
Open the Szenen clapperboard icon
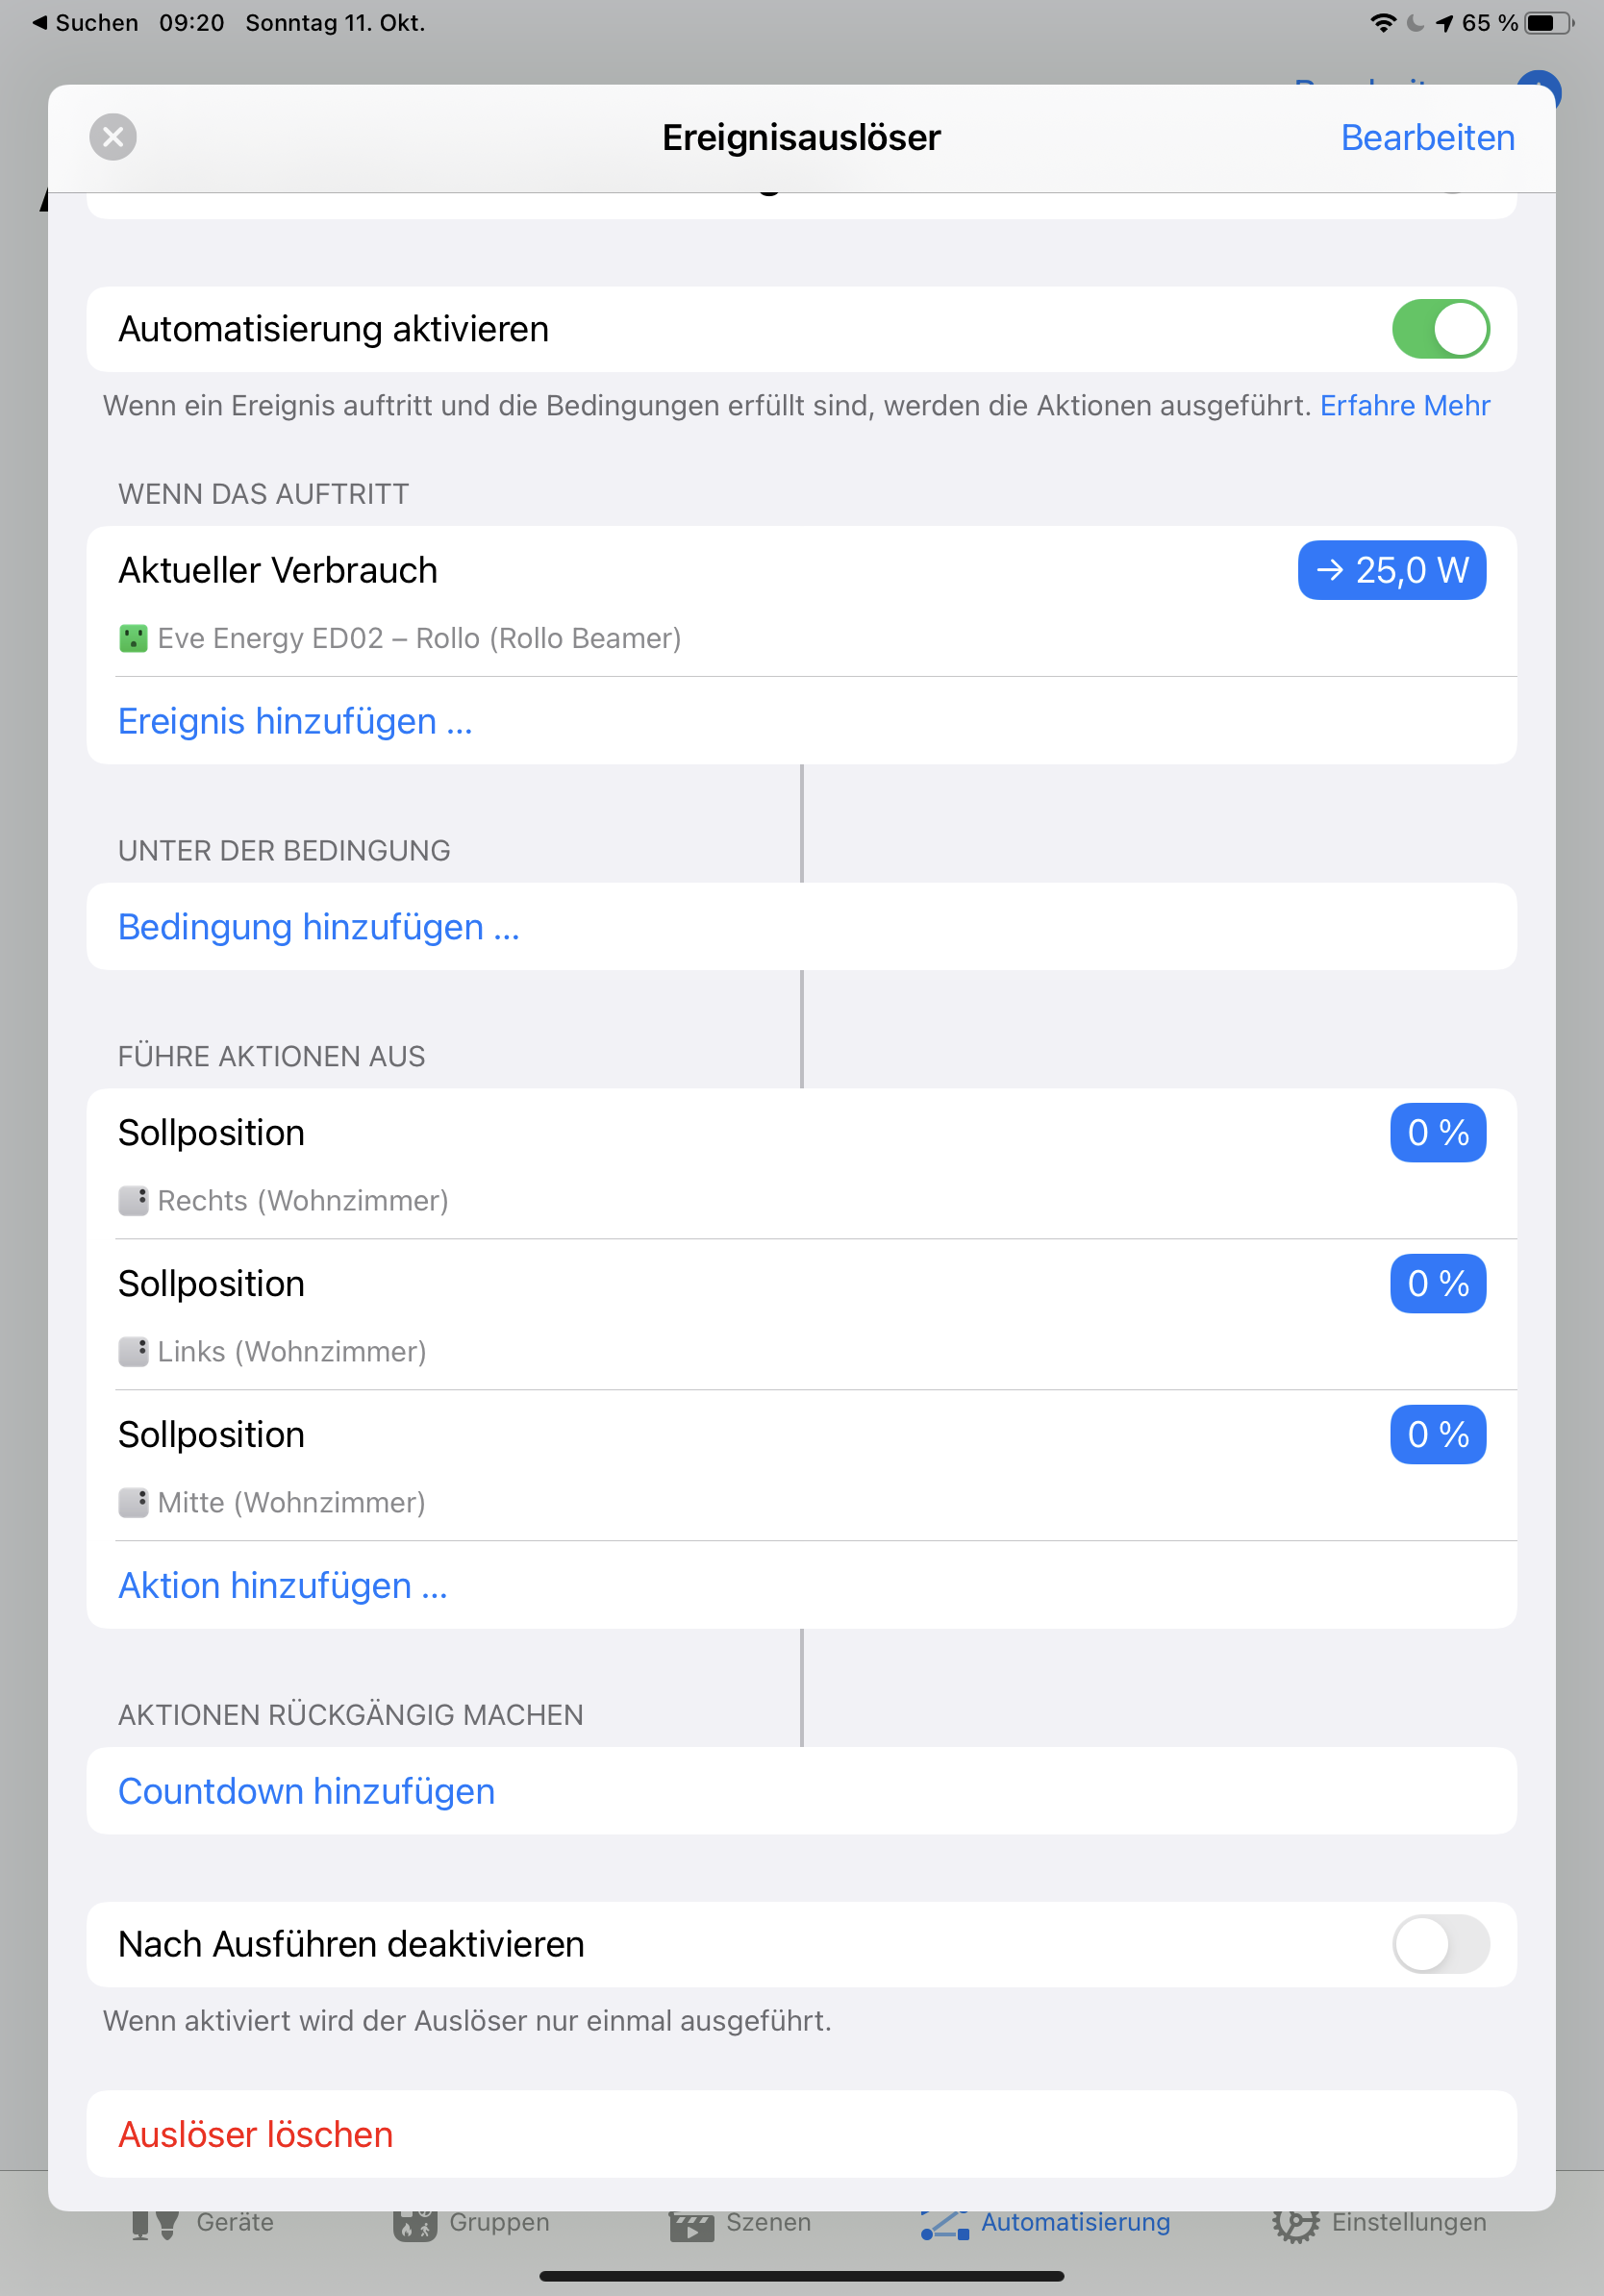coord(691,2224)
